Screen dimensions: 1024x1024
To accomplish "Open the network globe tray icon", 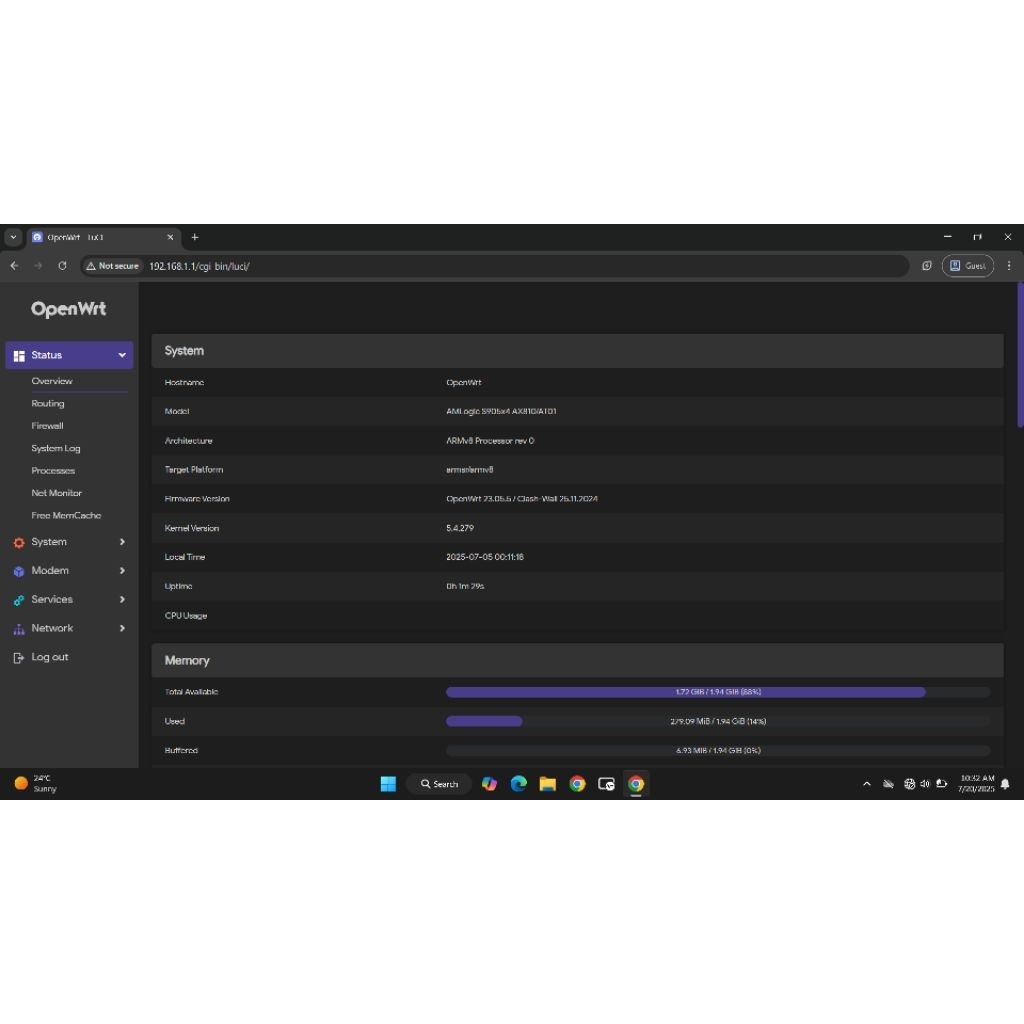I will point(909,784).
